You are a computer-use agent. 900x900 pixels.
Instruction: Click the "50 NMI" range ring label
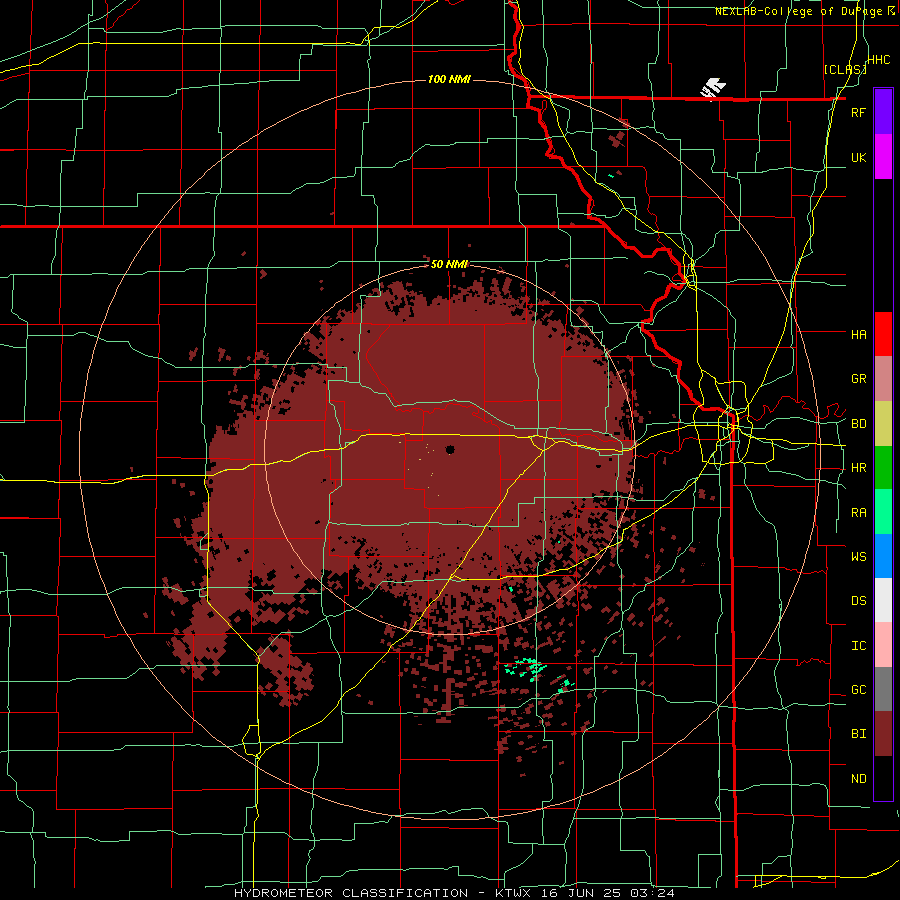[x=449, y=264]
